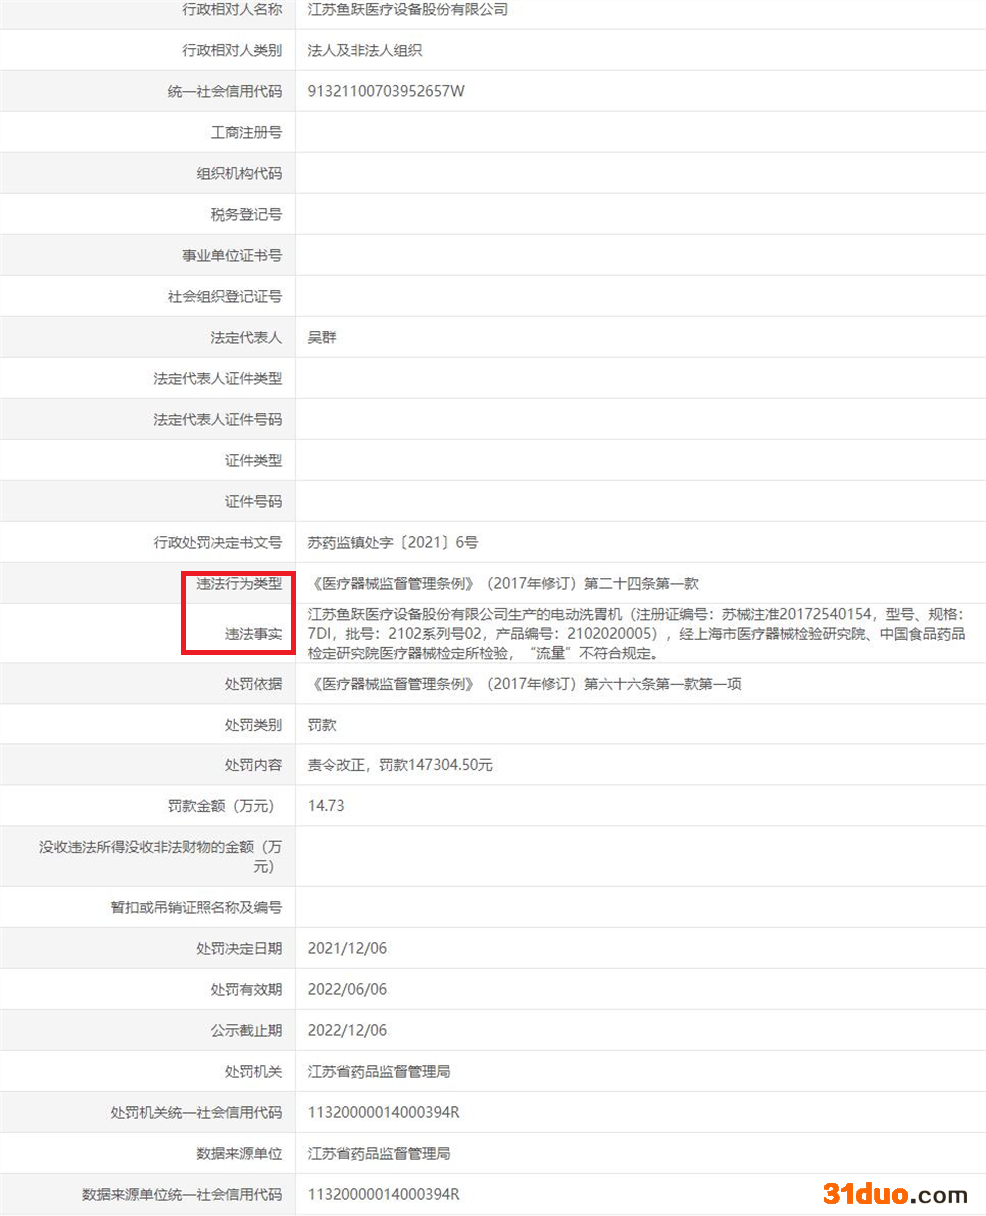Click the 处罚依据 value citing 第六十六条
The height and width of the screenshot is (1216, 986).
pyautogui.click(x=524, y=684)
